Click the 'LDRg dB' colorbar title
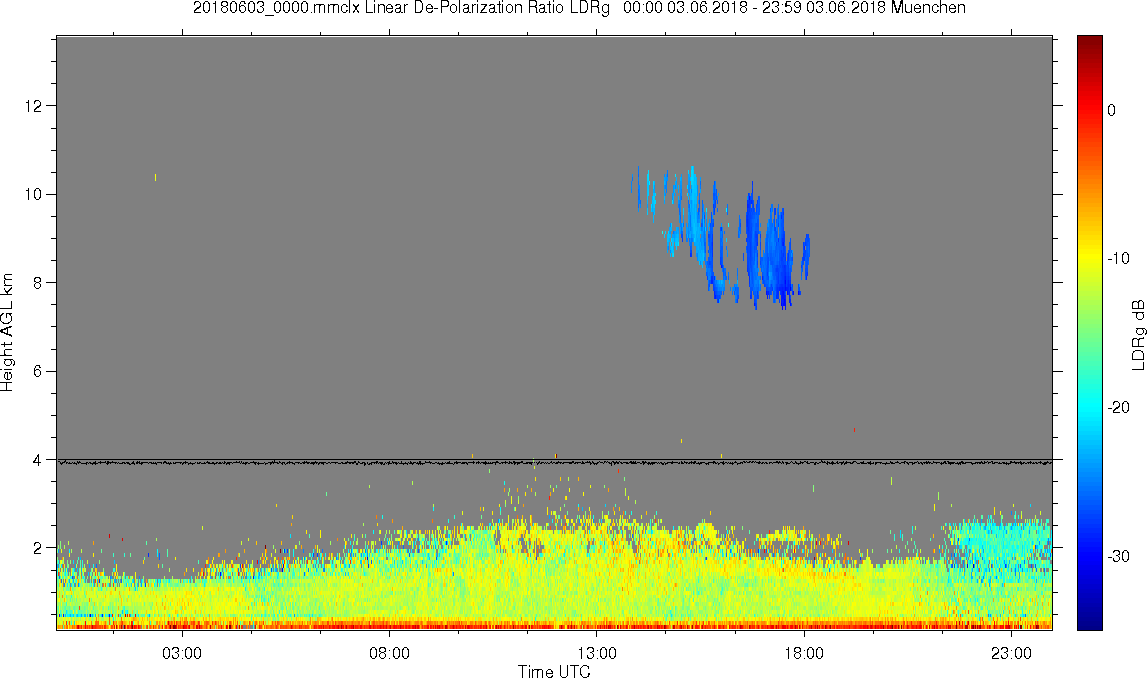The width and height of the screenshot is (1147, 678). pos(1138,334)
